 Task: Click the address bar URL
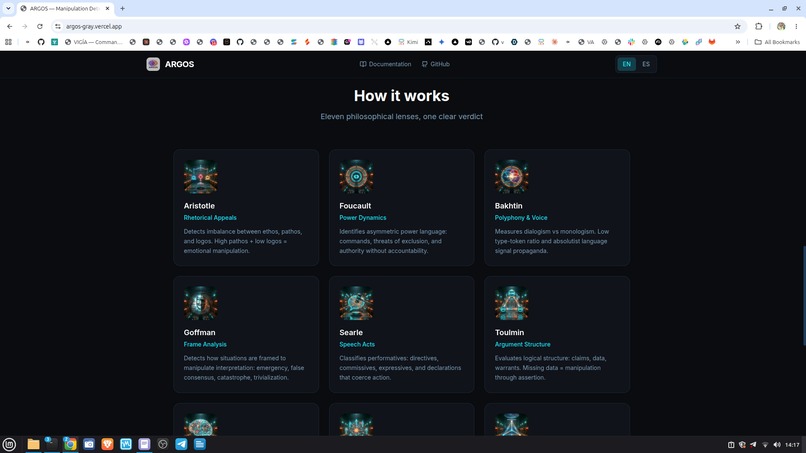[x=94, y=26]
